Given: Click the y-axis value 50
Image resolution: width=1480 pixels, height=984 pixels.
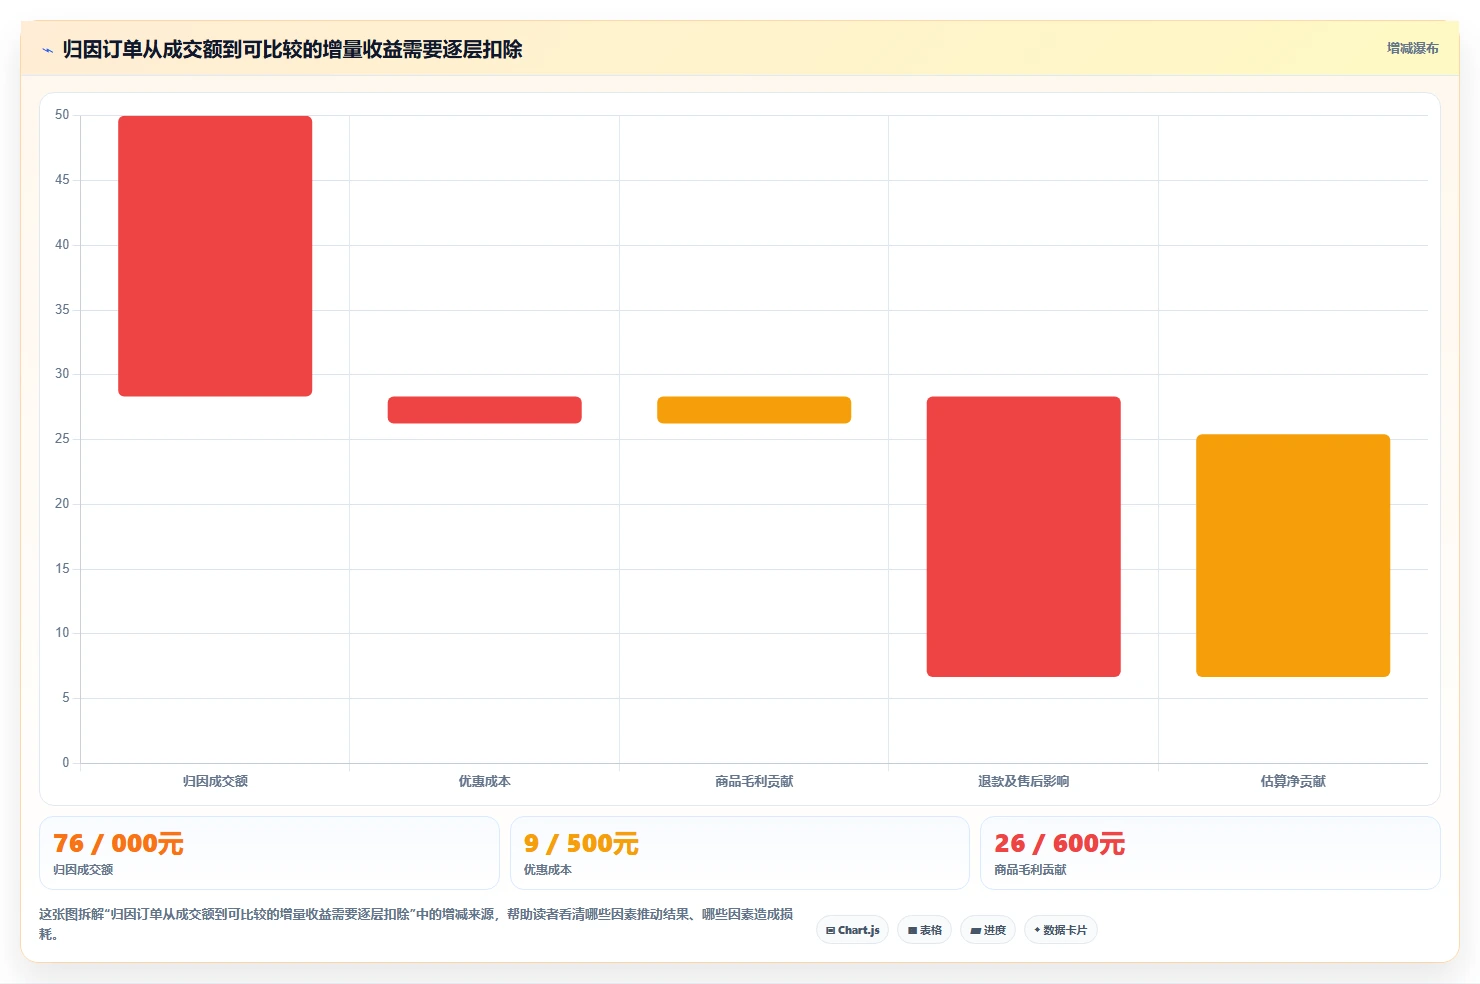Looking at the screenshot, I should pyautogui.click(x=62, y=115).
